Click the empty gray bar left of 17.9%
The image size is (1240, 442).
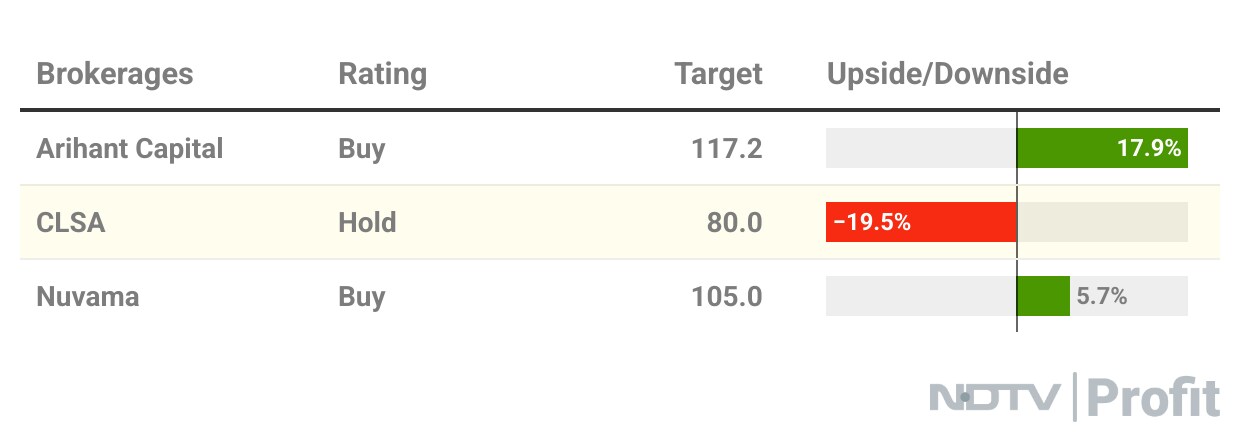click(x=920, y=149)
